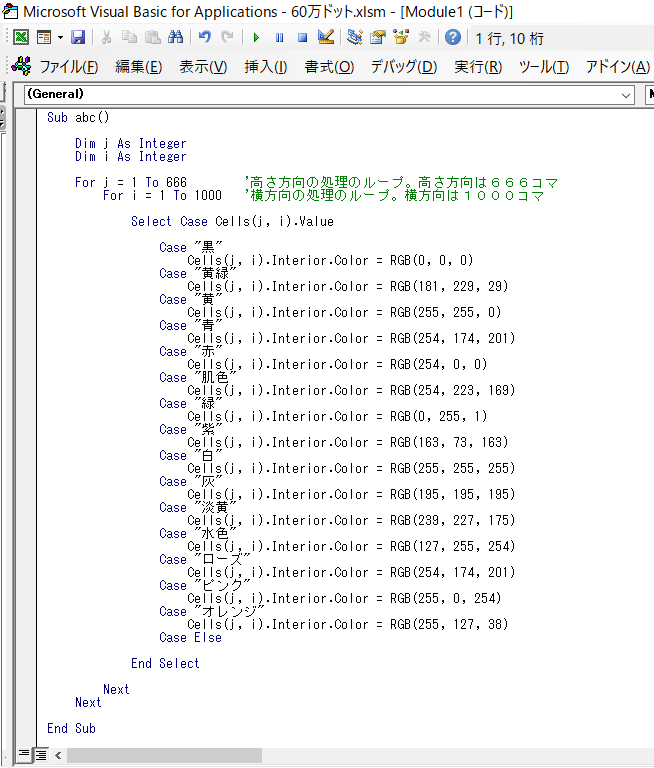Open the Toolbox icon
The height and width of the screenshot is (768, 654).
click(x=424, y=37)
